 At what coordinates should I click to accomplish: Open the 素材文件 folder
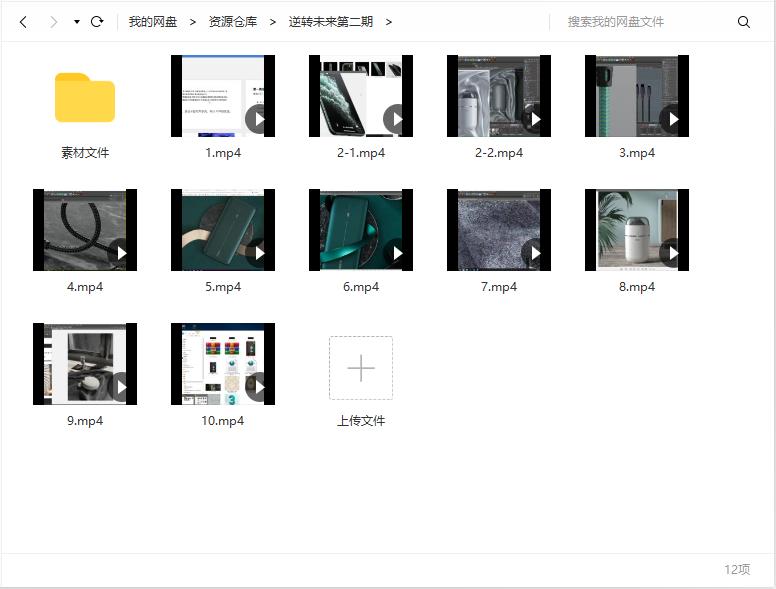pos(85,98)
